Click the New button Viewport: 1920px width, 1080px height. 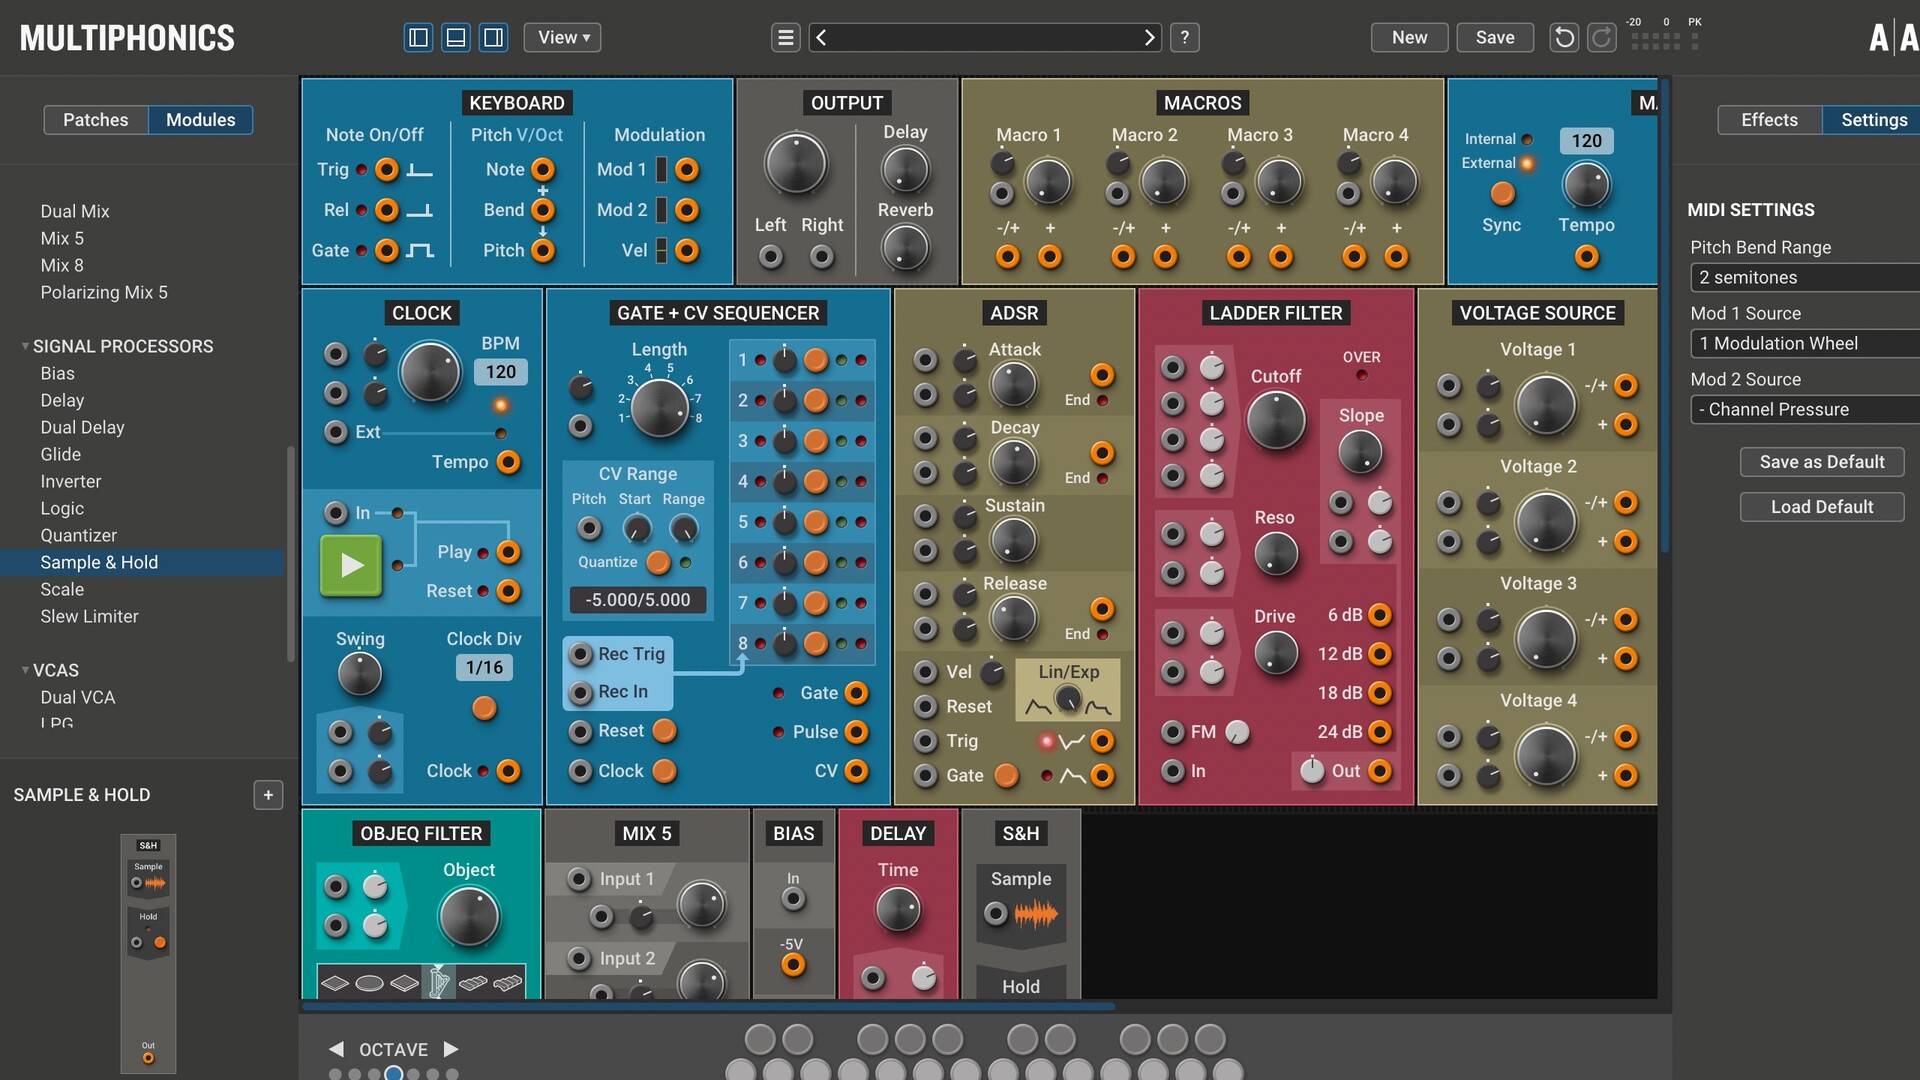[x=1409, y=38]
